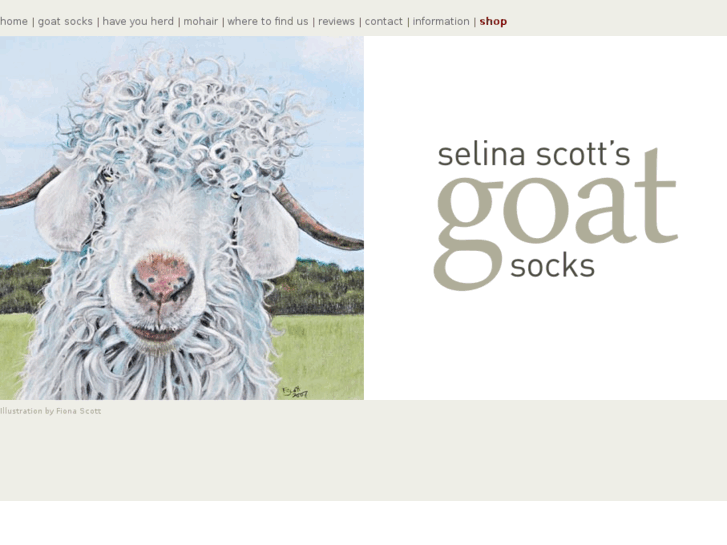Click the artist signature on the painting
This screenshot has width=727, height=545.
(x=295, y=392)
